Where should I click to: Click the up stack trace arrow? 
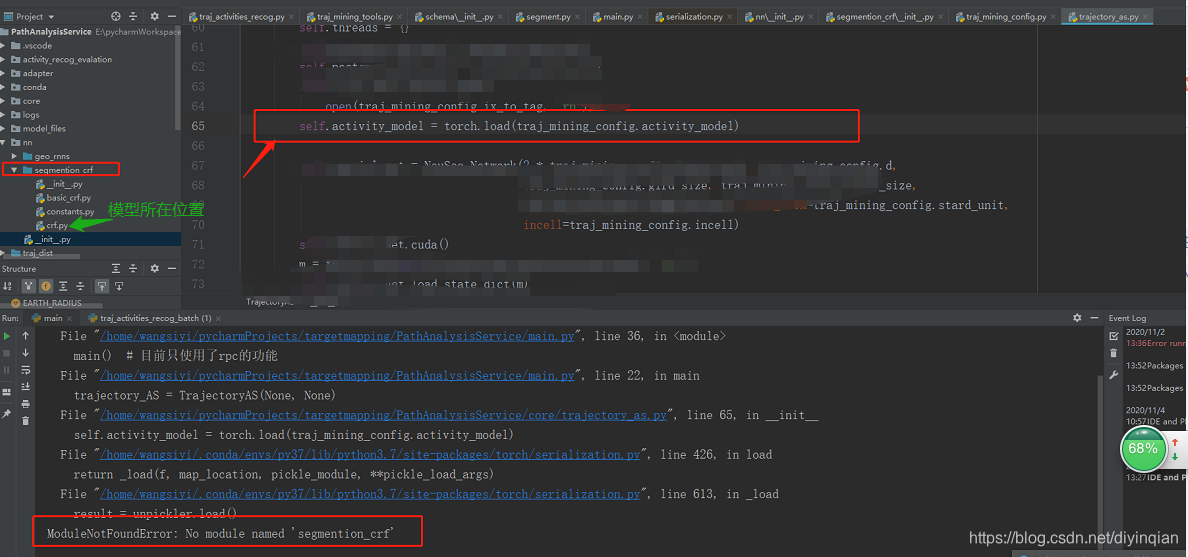26,336
